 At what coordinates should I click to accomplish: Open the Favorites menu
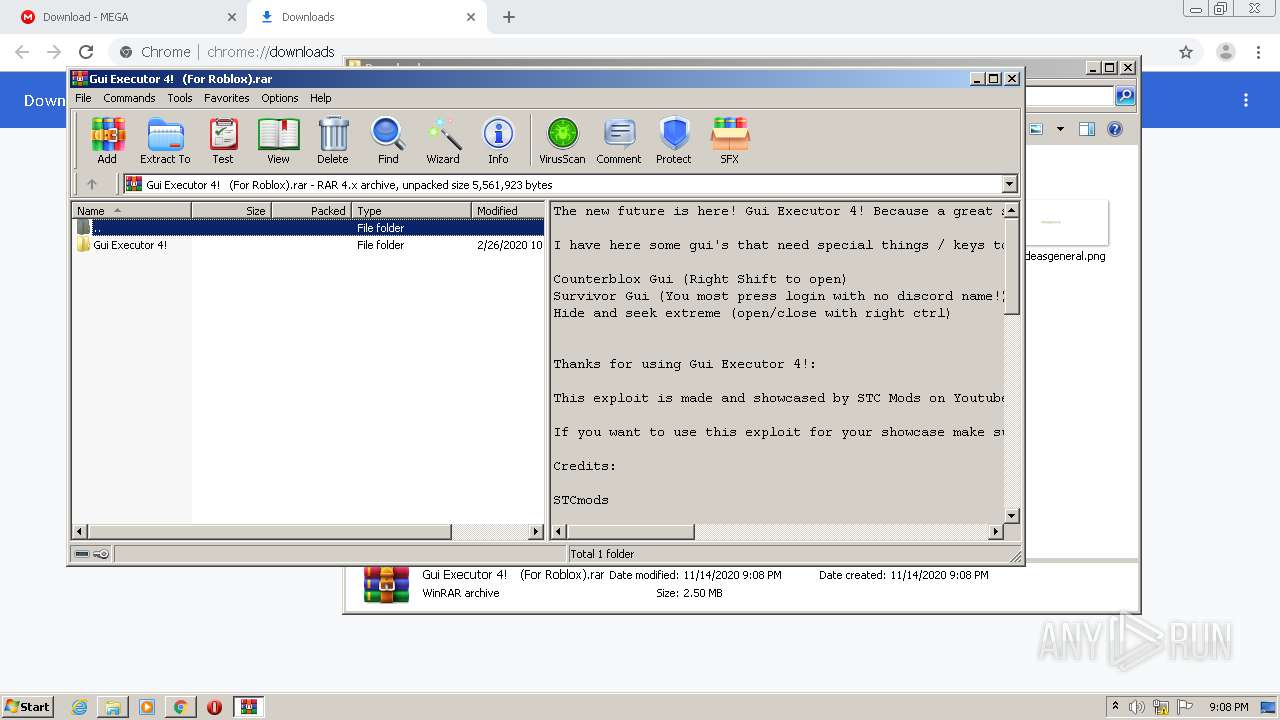[227, 98]
